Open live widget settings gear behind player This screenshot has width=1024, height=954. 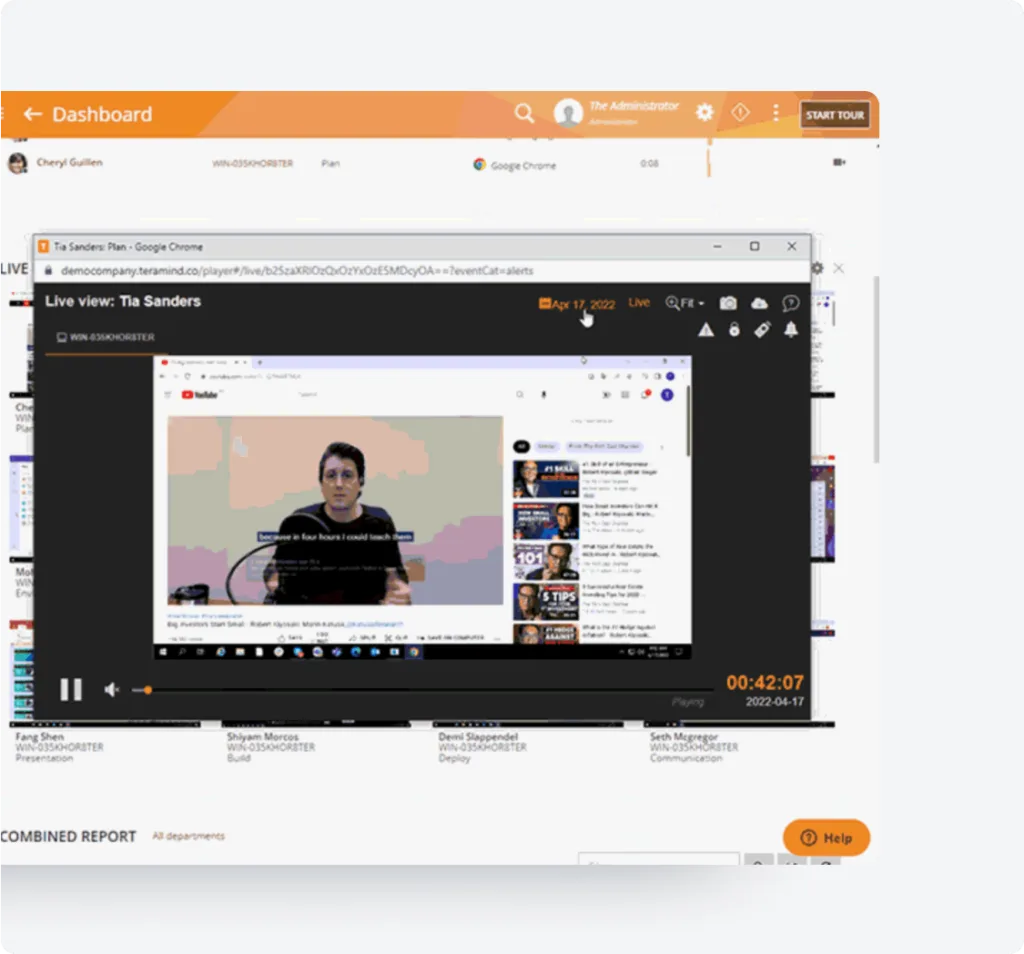click(818, 268)
